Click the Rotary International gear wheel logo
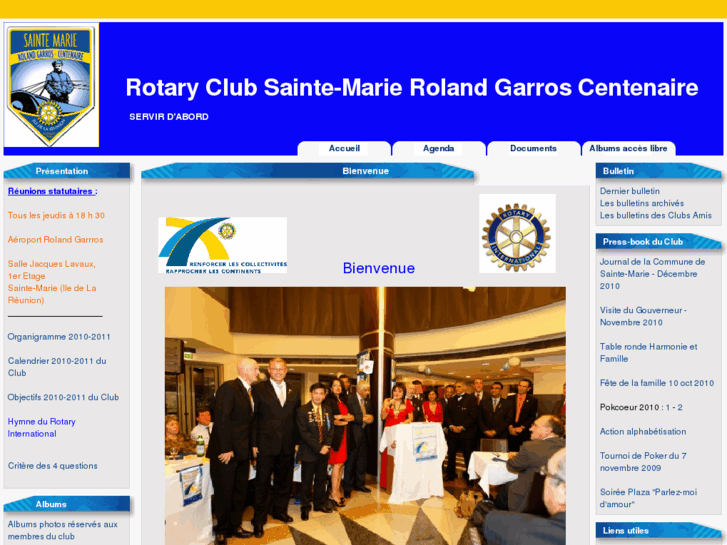Viewport: 727px width, 545px height. [517, 233]
